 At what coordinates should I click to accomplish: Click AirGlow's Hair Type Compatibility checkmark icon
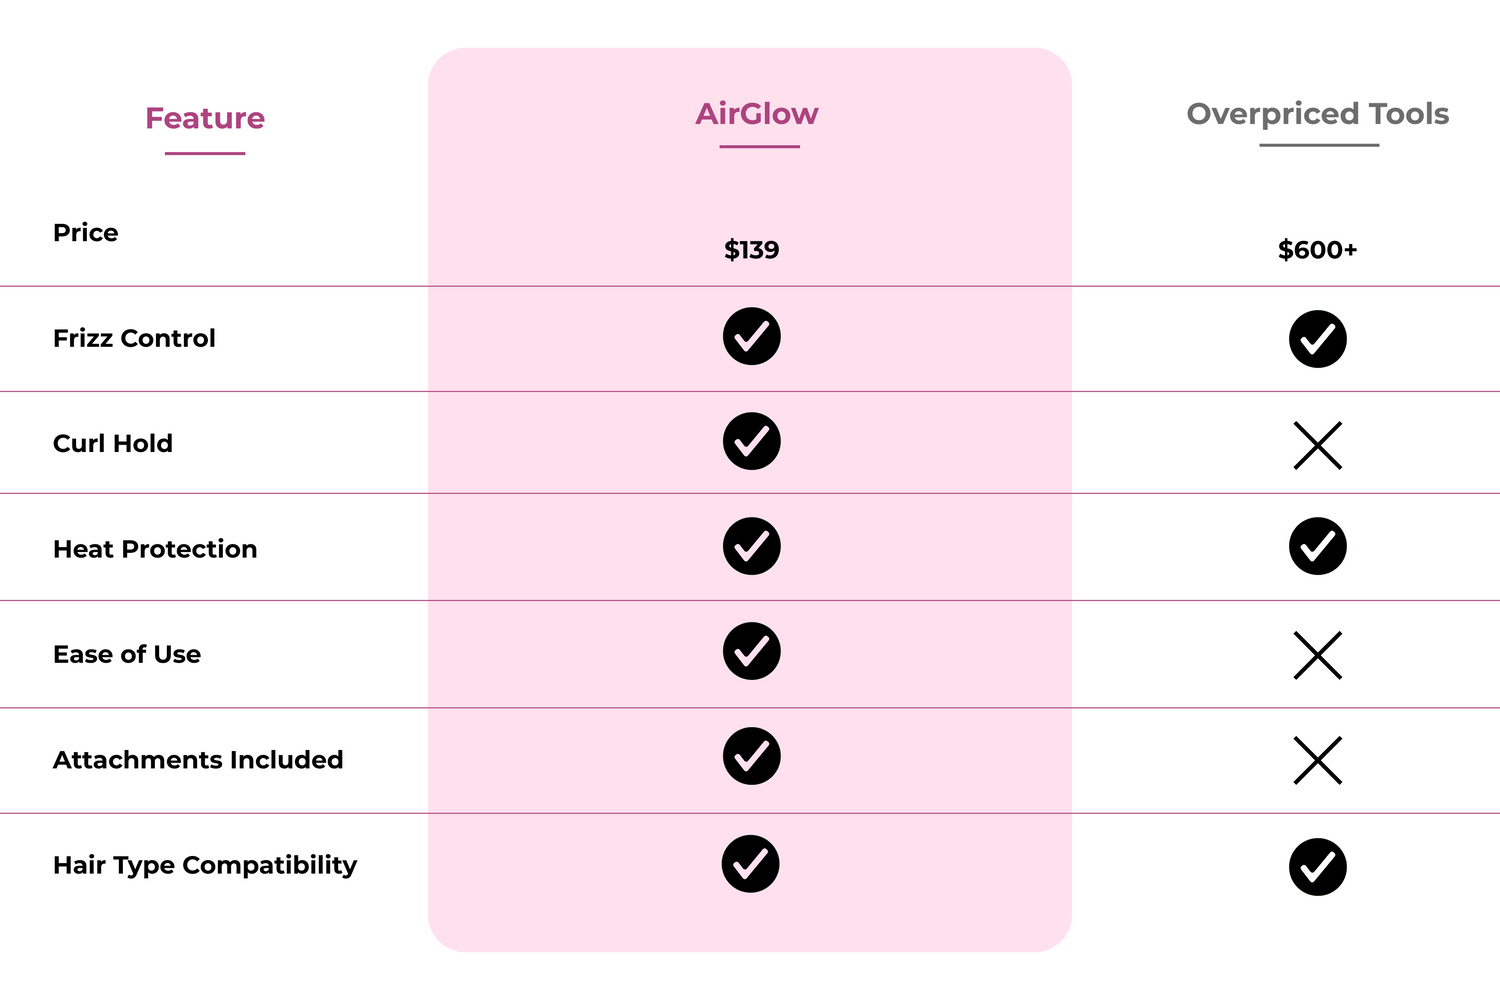point(751,864)
